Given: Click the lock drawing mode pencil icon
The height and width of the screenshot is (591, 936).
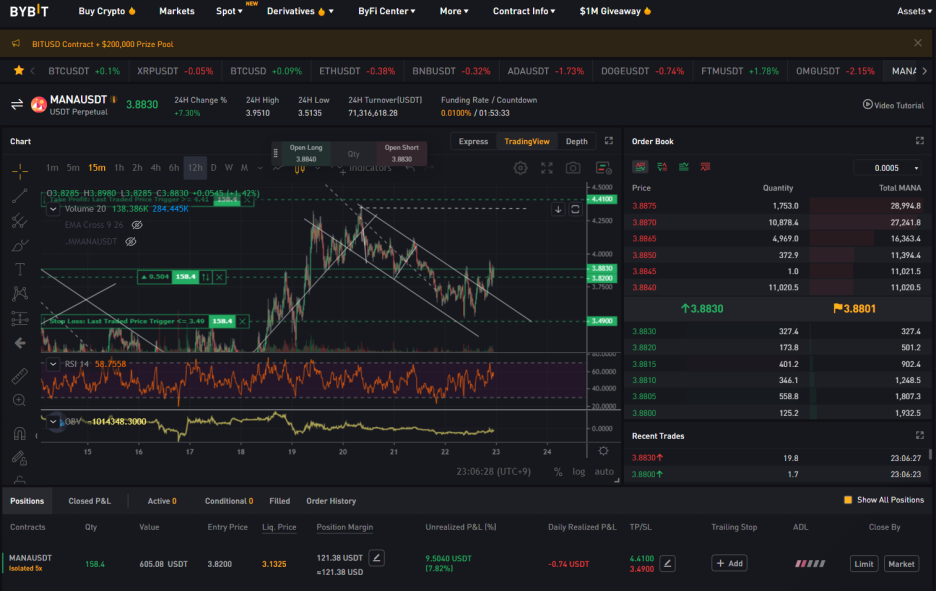Looking at the screenshot, I should 20,458.
